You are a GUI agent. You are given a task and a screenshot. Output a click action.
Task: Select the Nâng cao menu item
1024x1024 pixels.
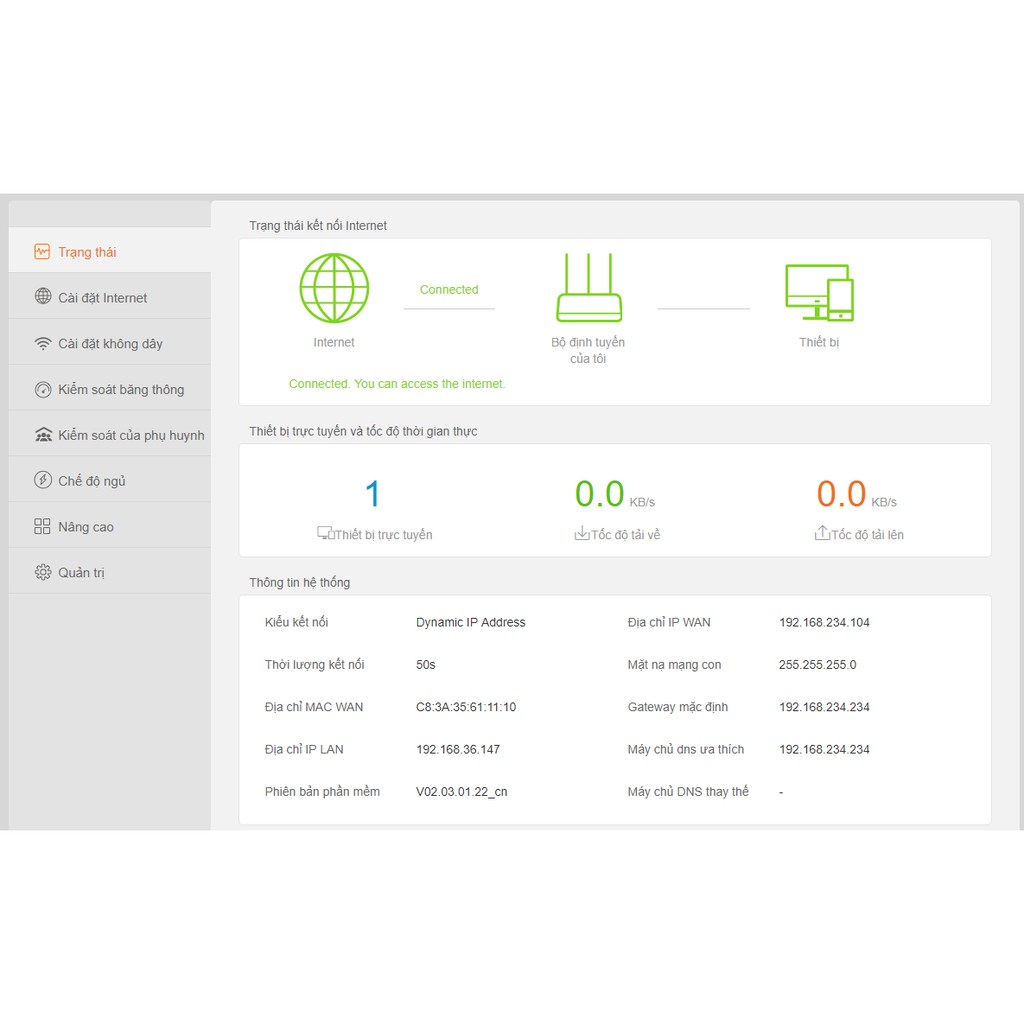point(86,527)
